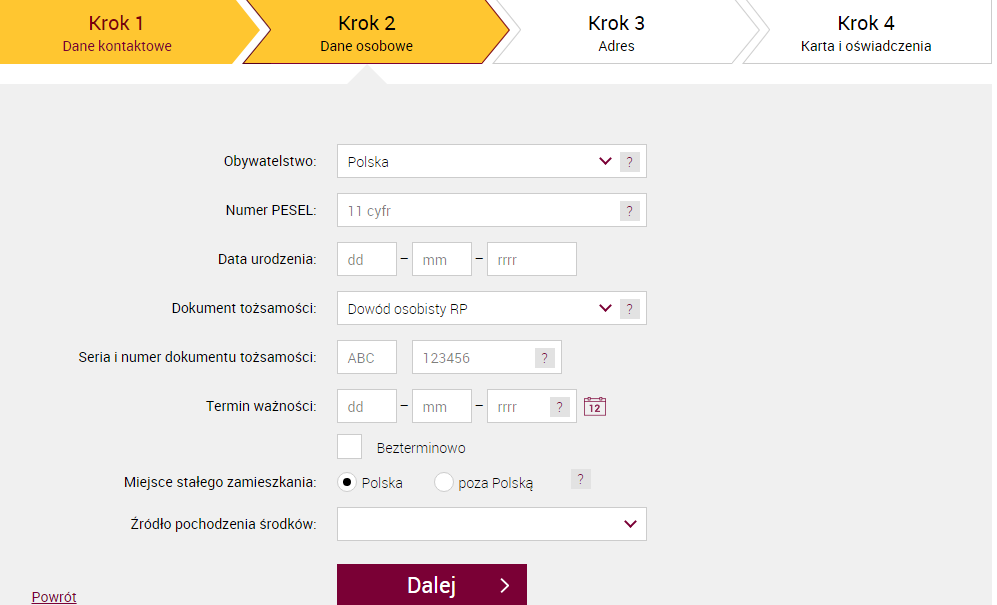Check the Bezterminowo checkbox
The height and width of the screenshot is (605, 997).
[x=349, y=447]
